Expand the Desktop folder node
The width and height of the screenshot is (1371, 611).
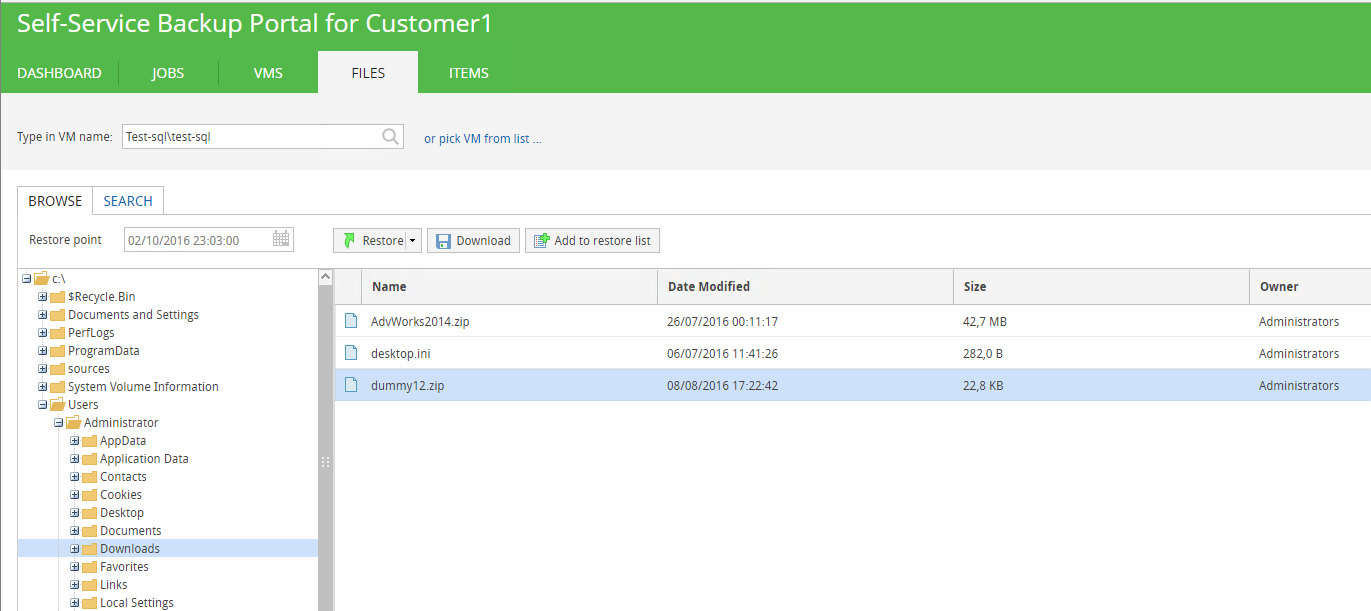coord(74,513)
